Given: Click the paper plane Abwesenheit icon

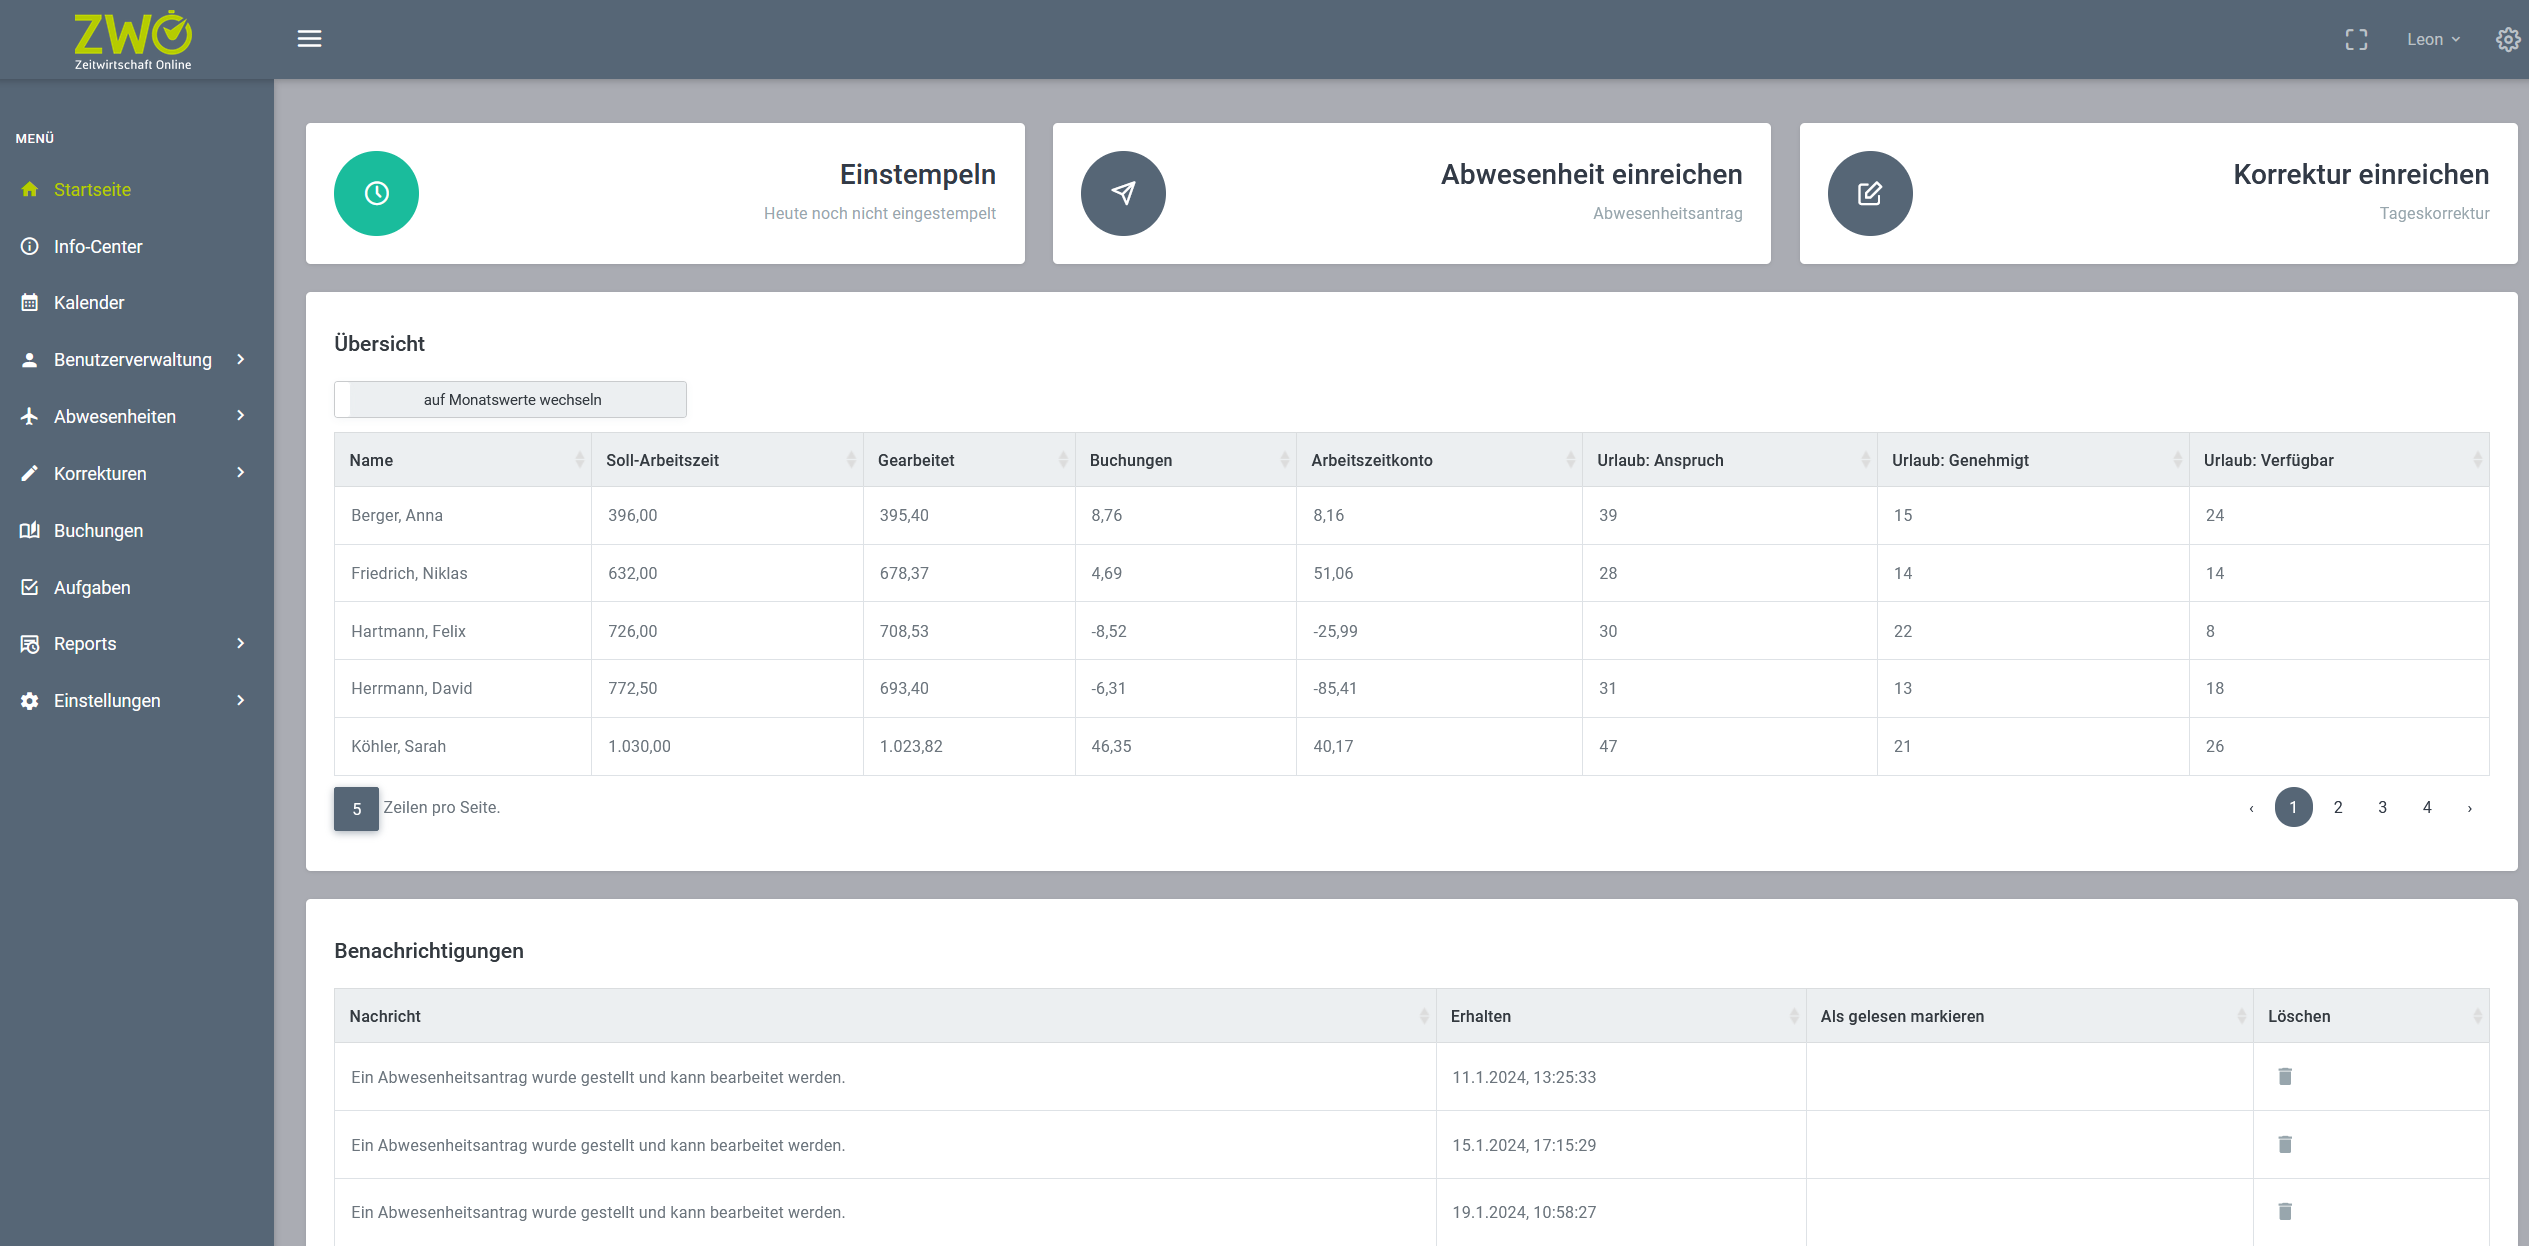Looking at the screenshot, I should 1123,193.
